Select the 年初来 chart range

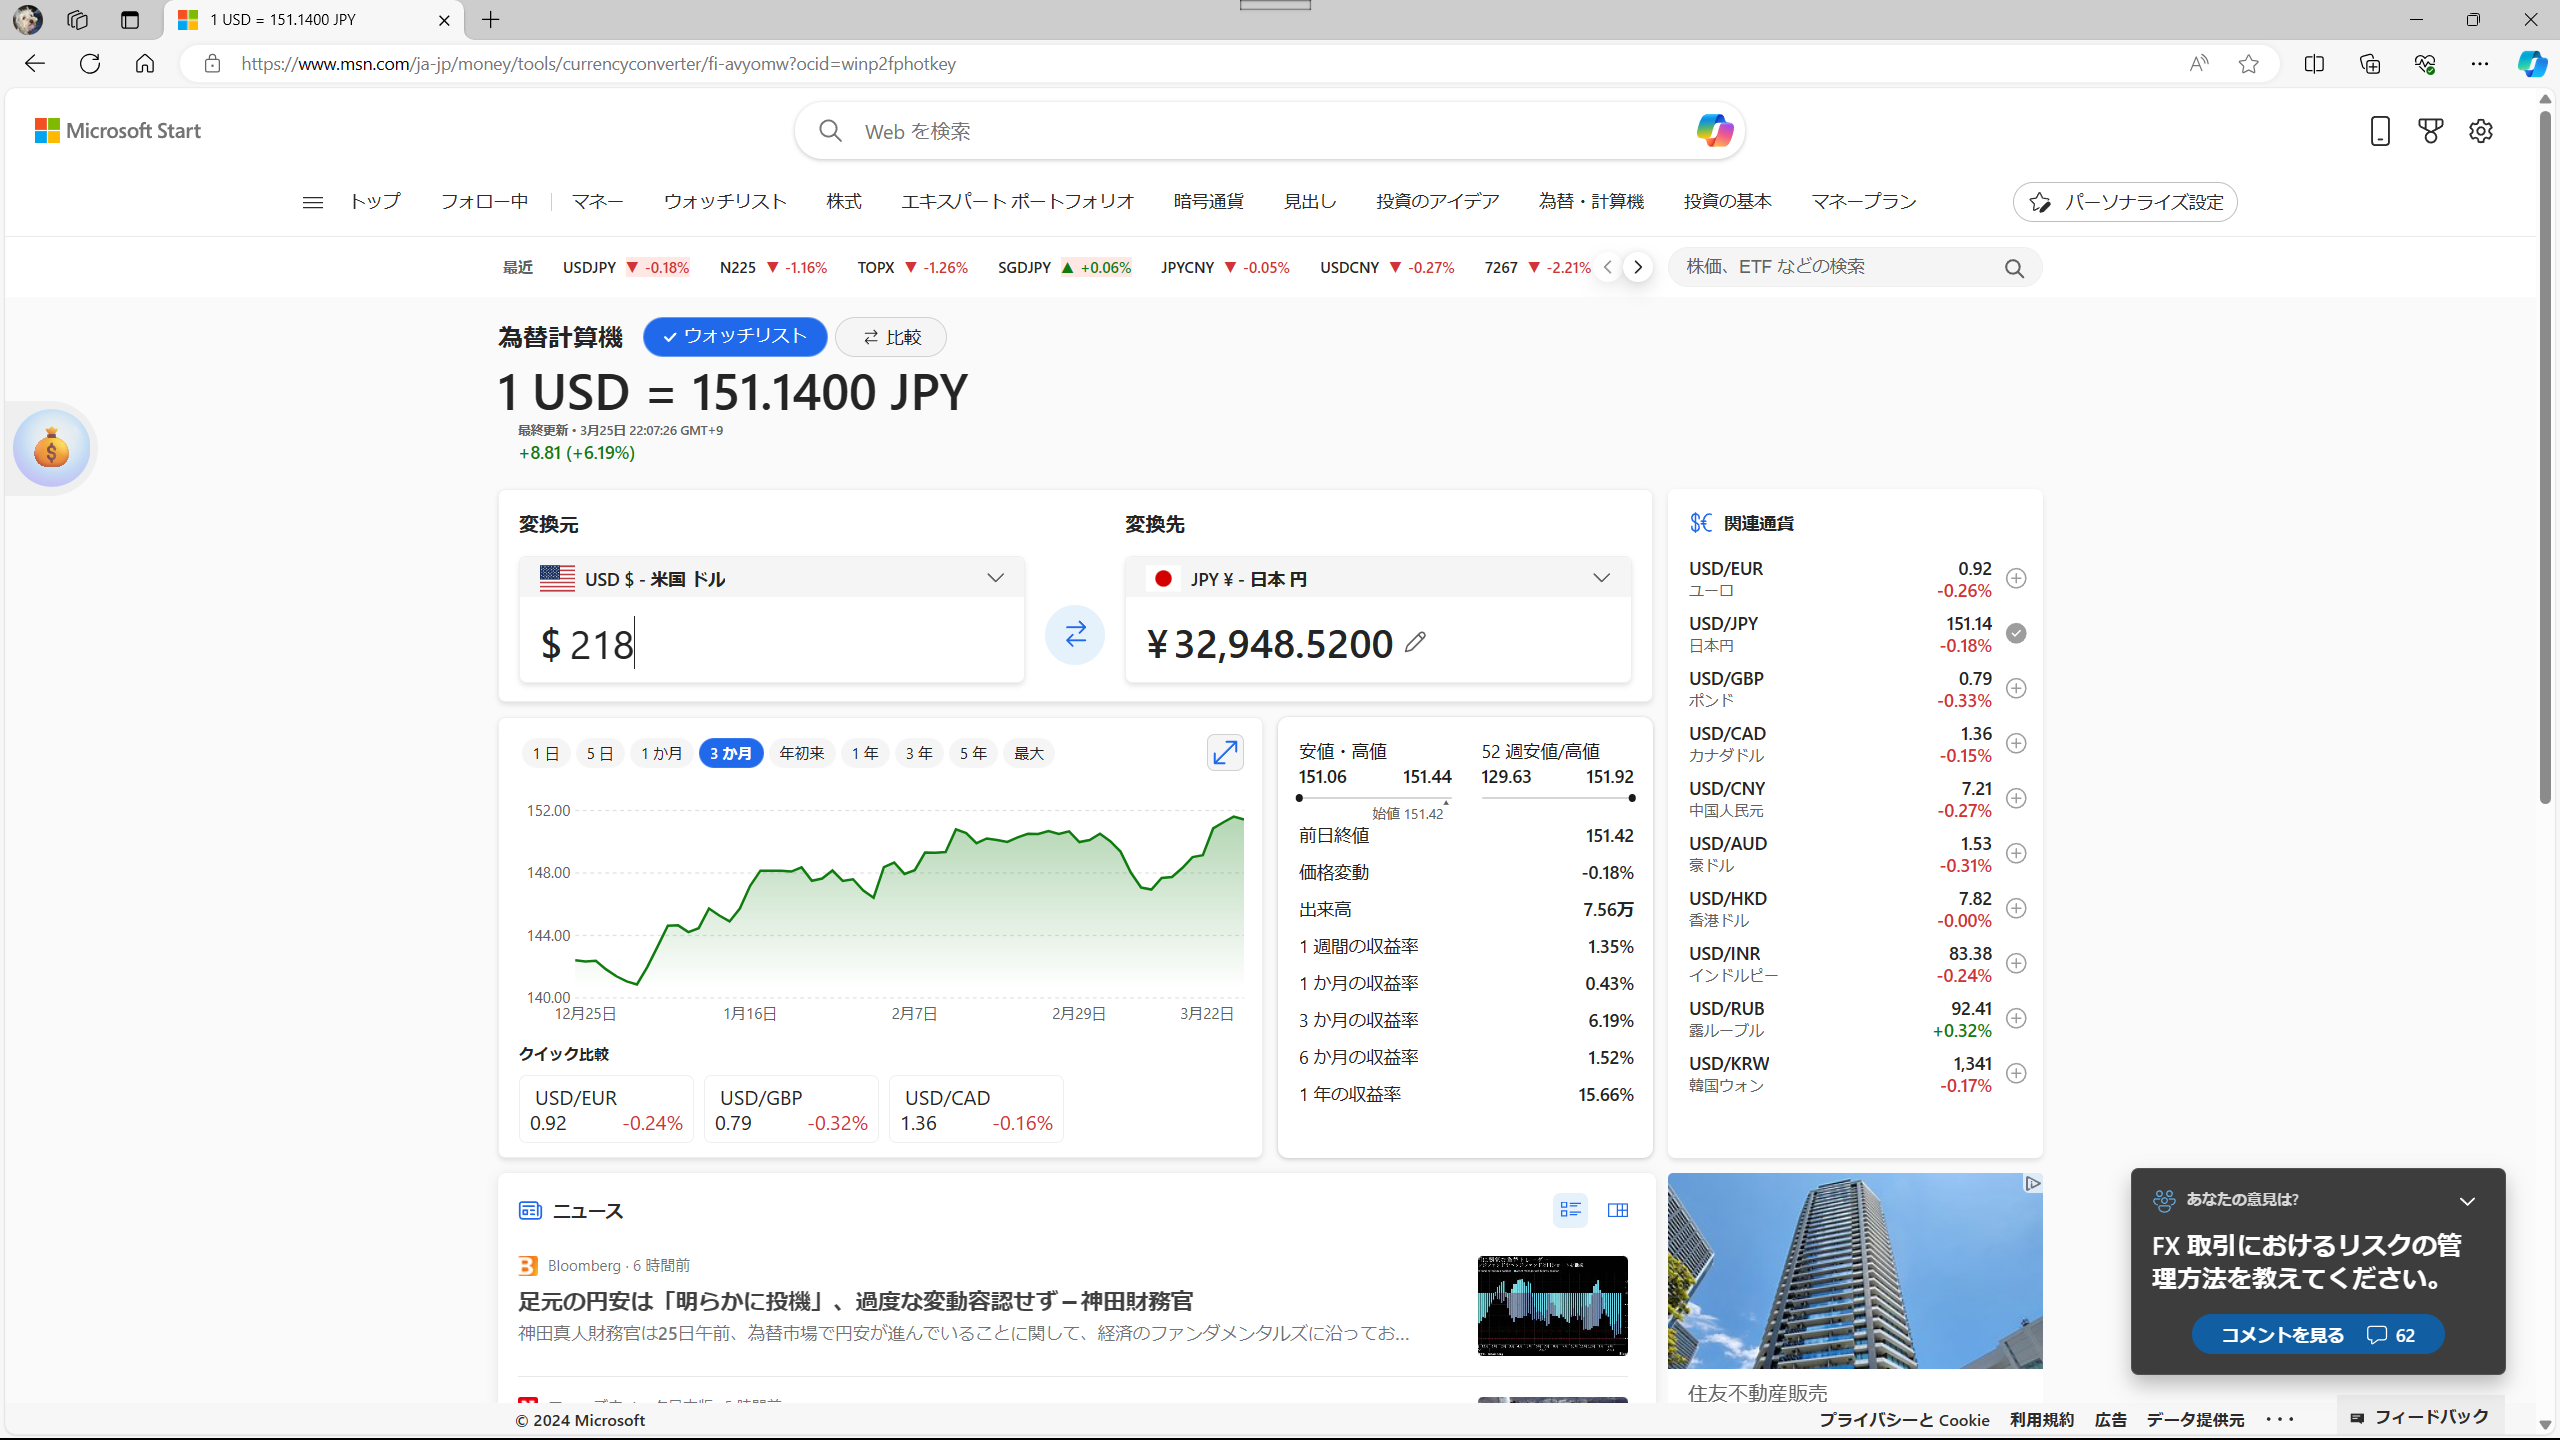pos(802,753)
